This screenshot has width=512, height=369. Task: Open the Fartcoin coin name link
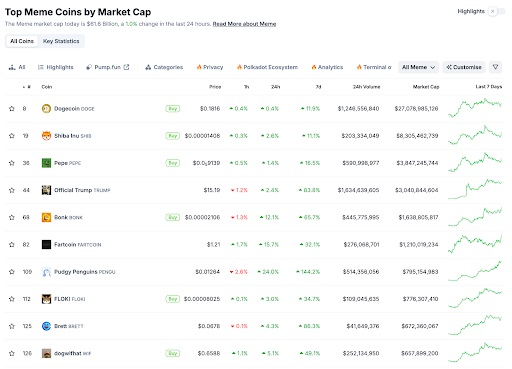[65, 245]
